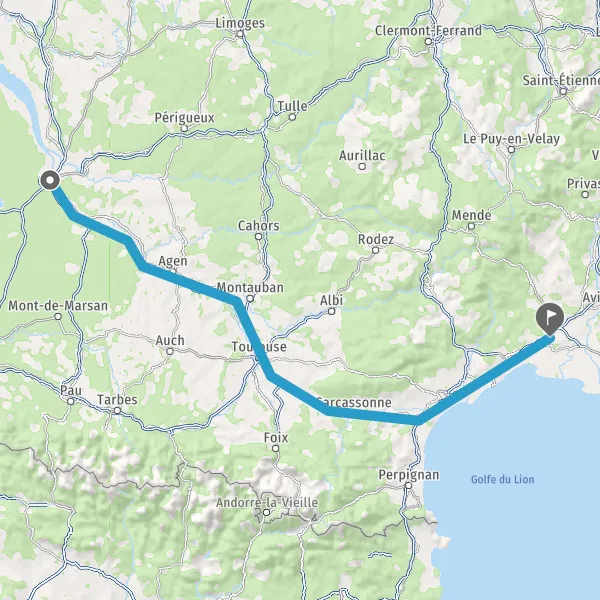Click the Tarbes city label
Image resolution: width=600 pixels, height=600 pixels.
(117, 399)
